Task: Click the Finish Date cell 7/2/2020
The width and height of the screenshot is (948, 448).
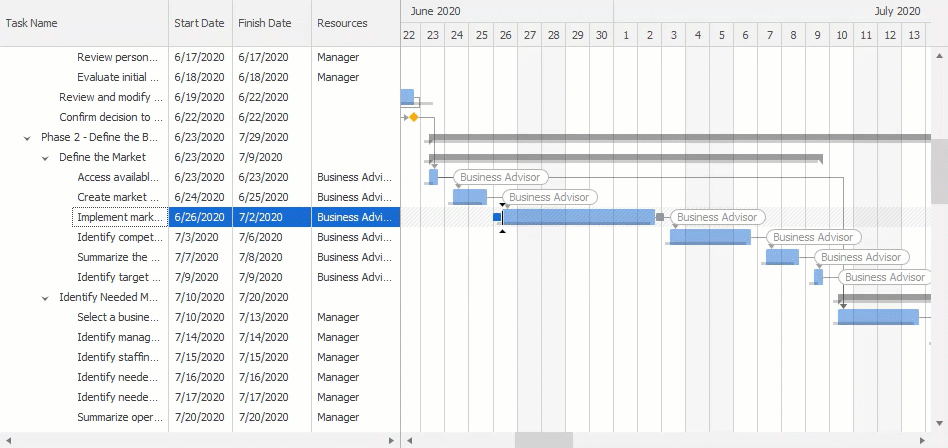Action: [272, 217]
